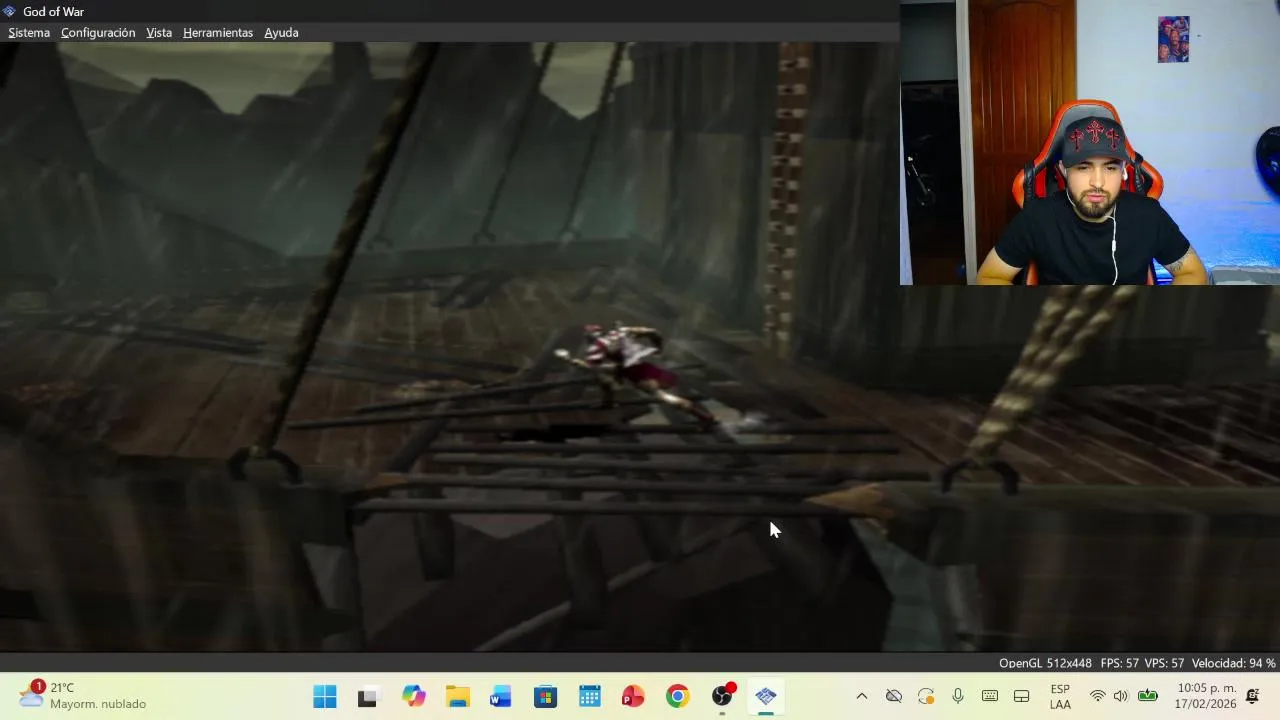Viewport: 1280px width, 720px height.
Task: Open the Vista menu
Action: click(159, 33)
